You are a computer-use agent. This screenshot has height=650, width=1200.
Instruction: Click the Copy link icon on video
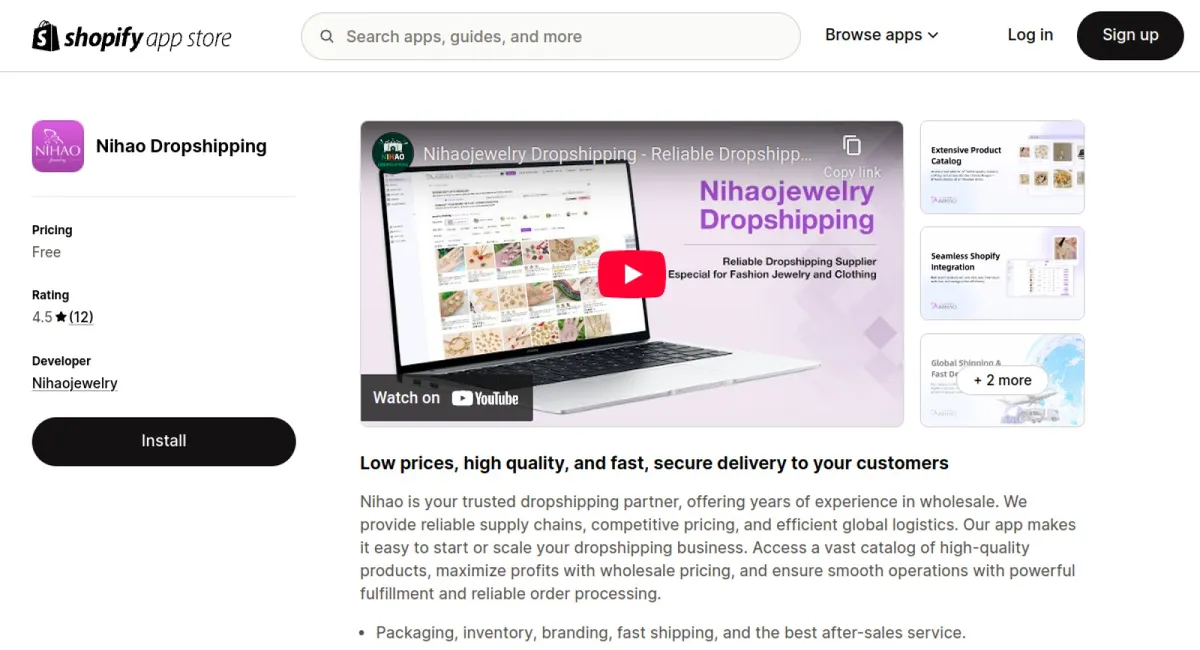pos(852,146)
